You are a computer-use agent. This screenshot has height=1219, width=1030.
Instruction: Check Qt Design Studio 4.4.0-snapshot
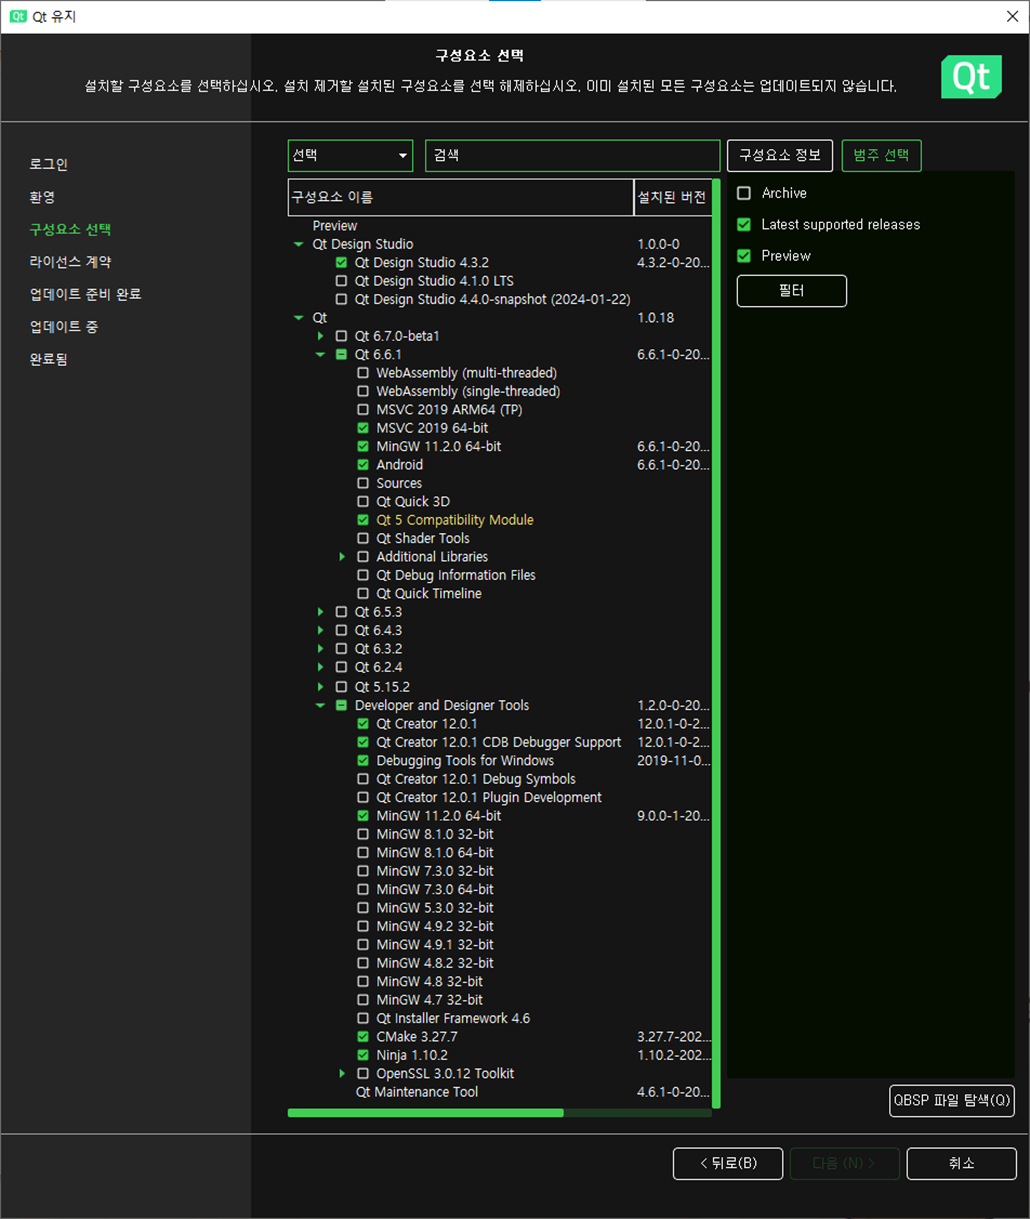click(x=342, y=299)
